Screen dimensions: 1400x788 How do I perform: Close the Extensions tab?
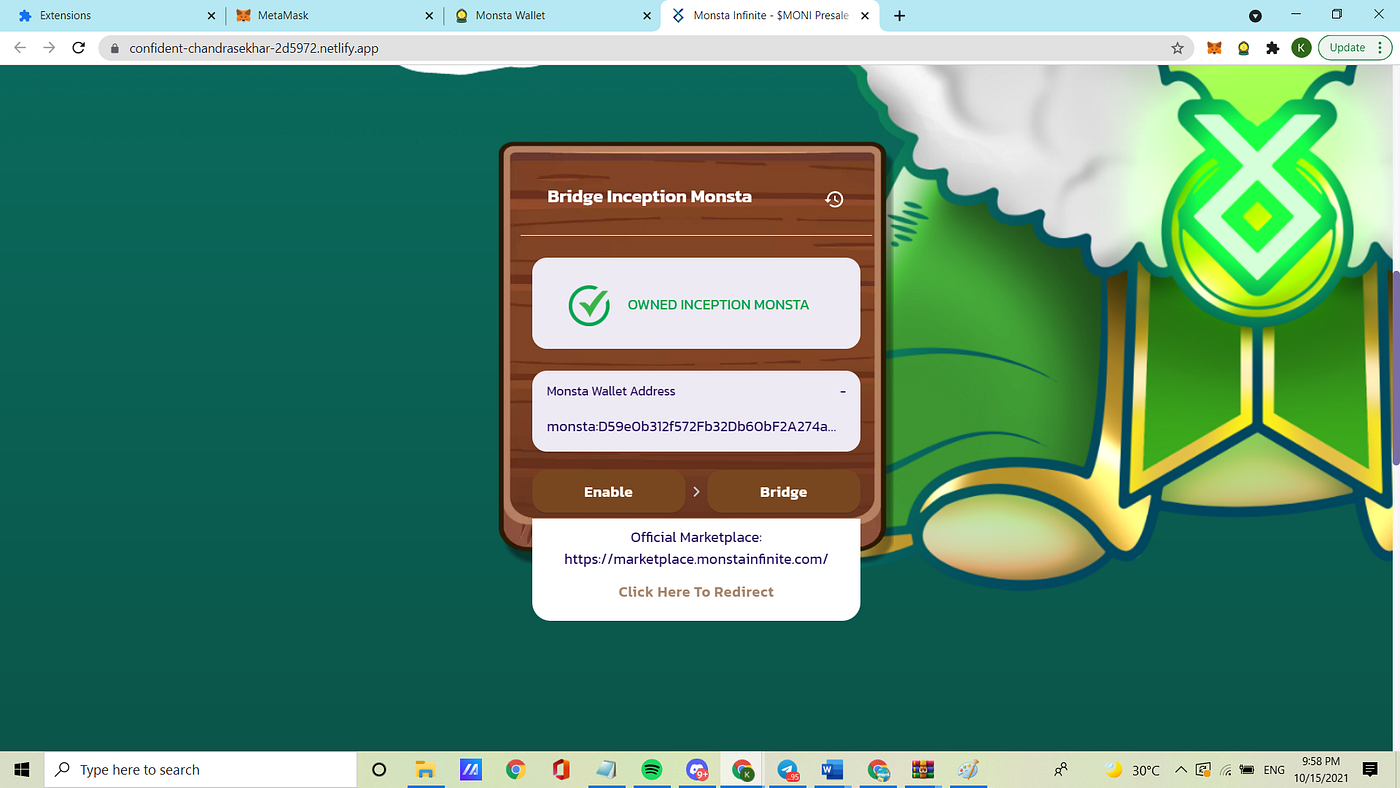[211, 16]
